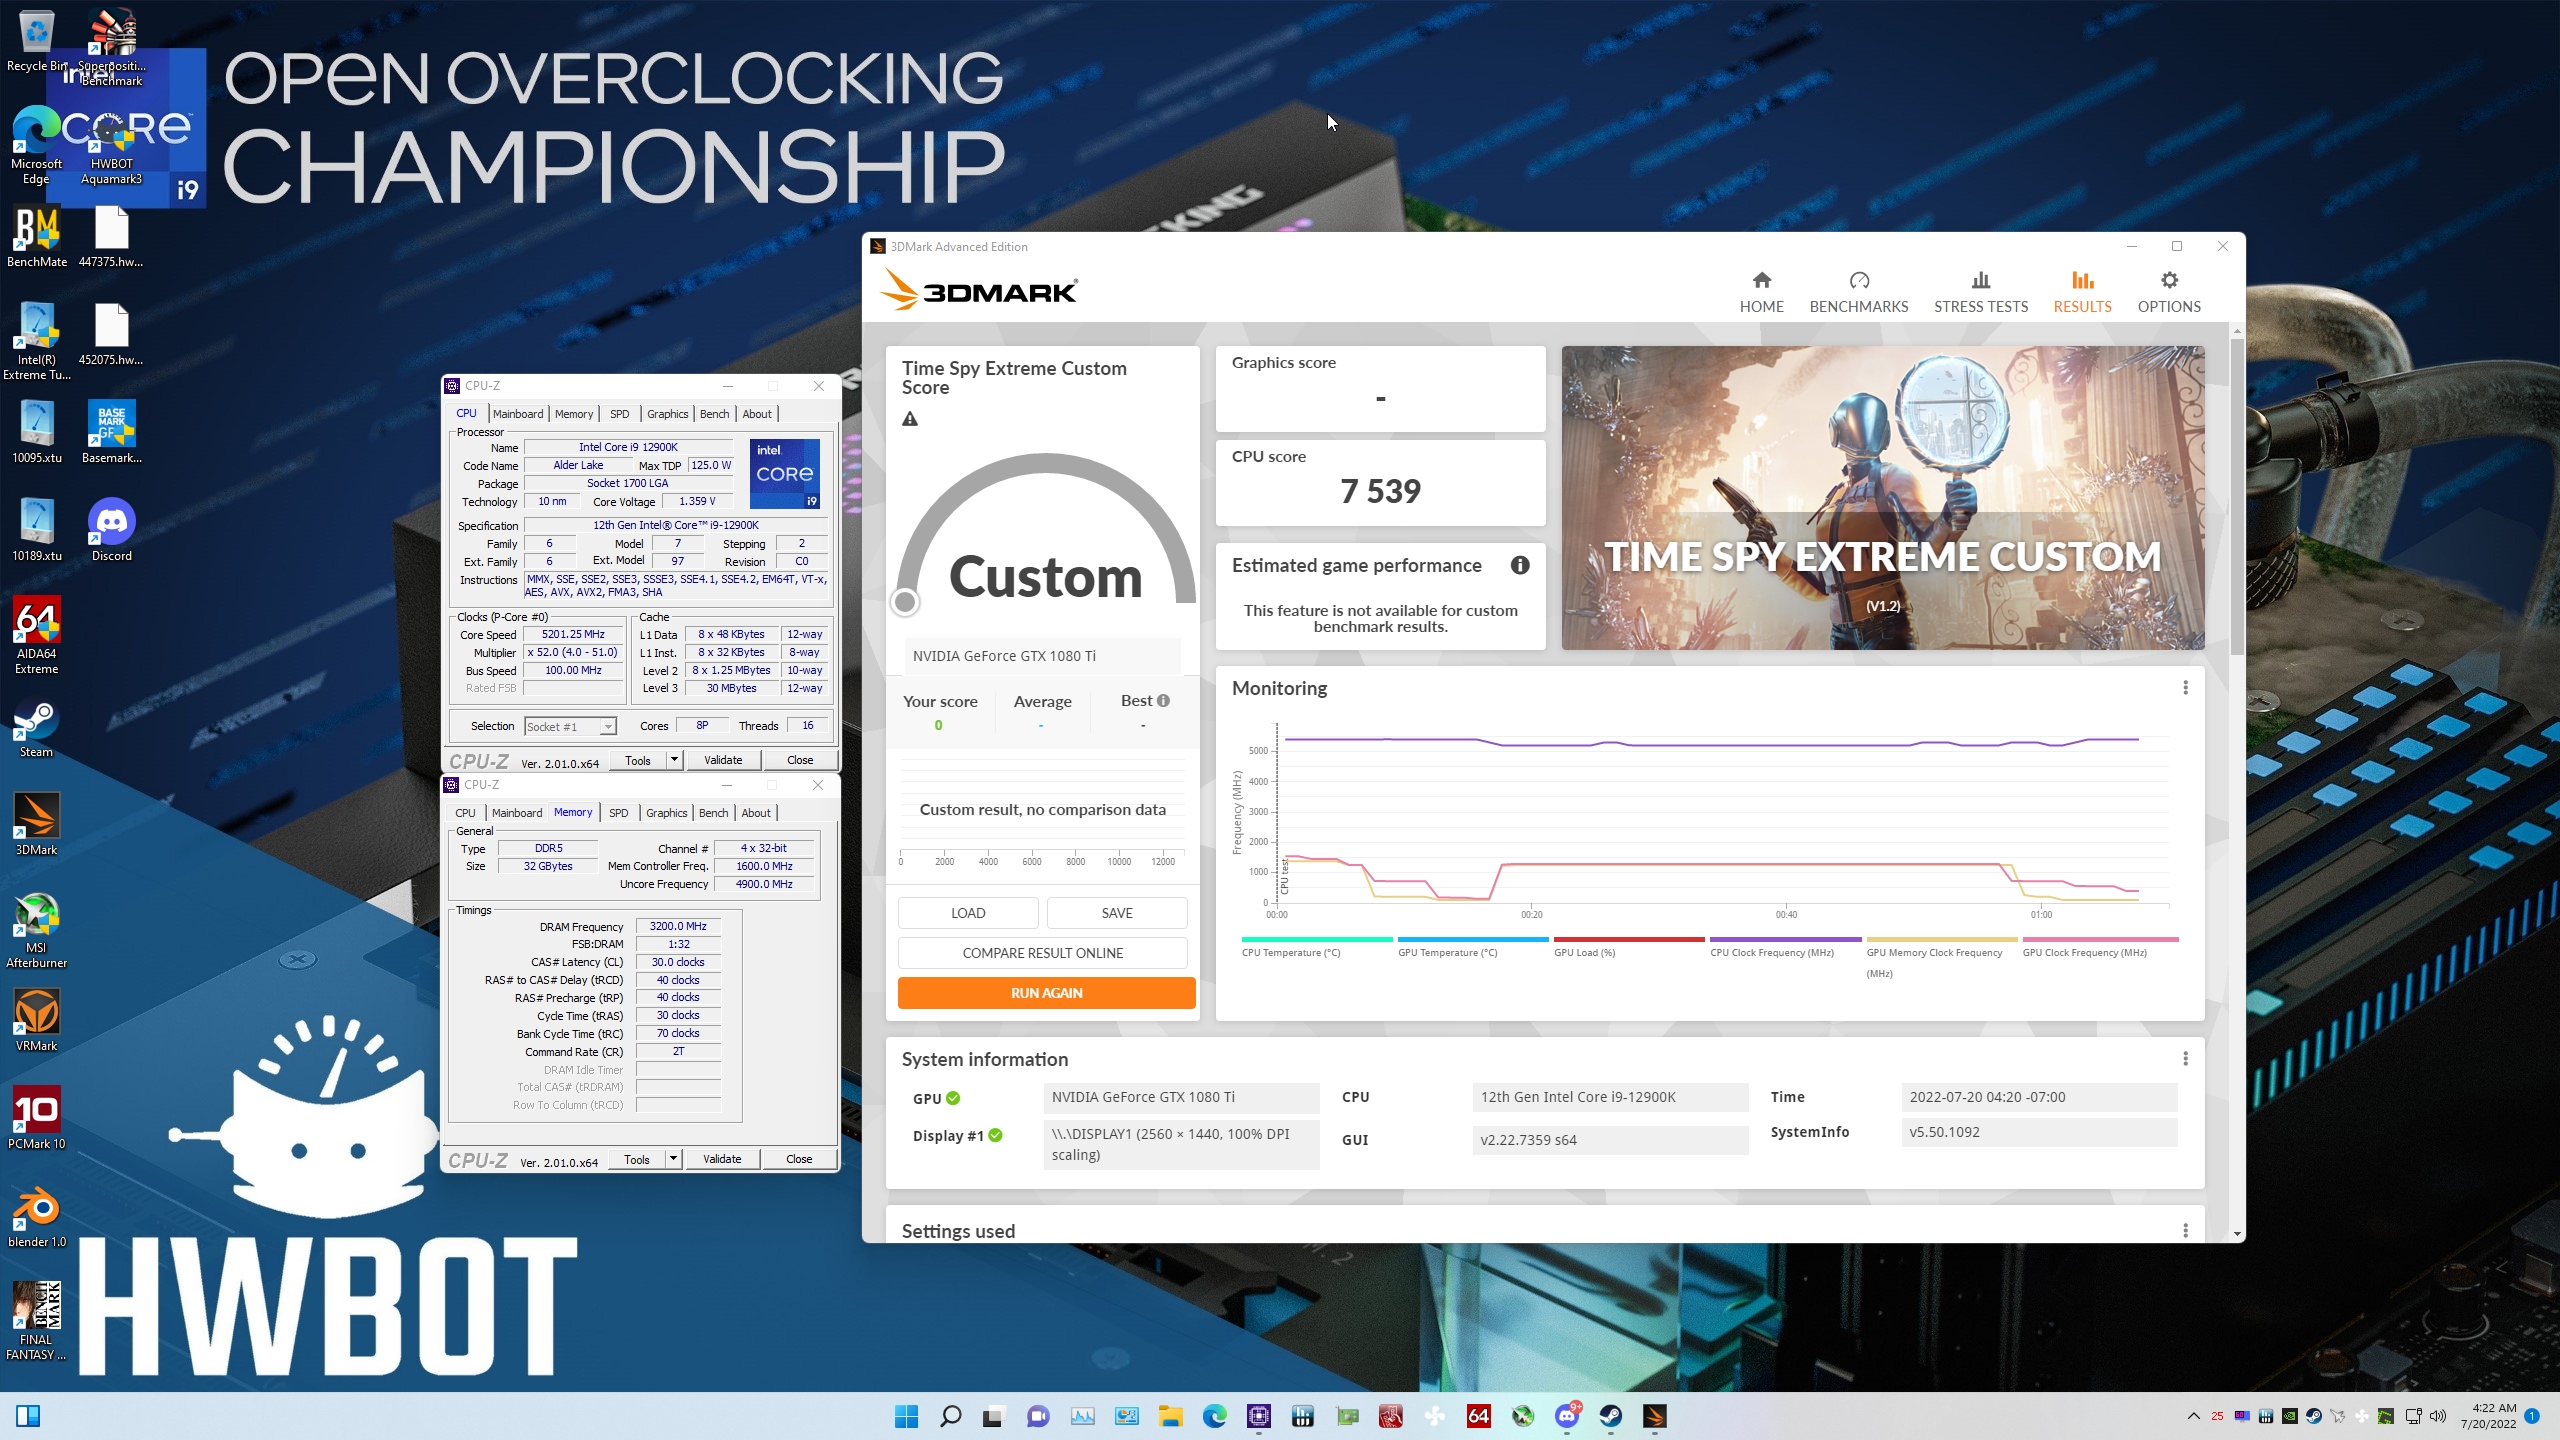Screen dimensions: 2560x1440
Task: Click the orange RUN AGAIN button
Action: pos(1046,993)
